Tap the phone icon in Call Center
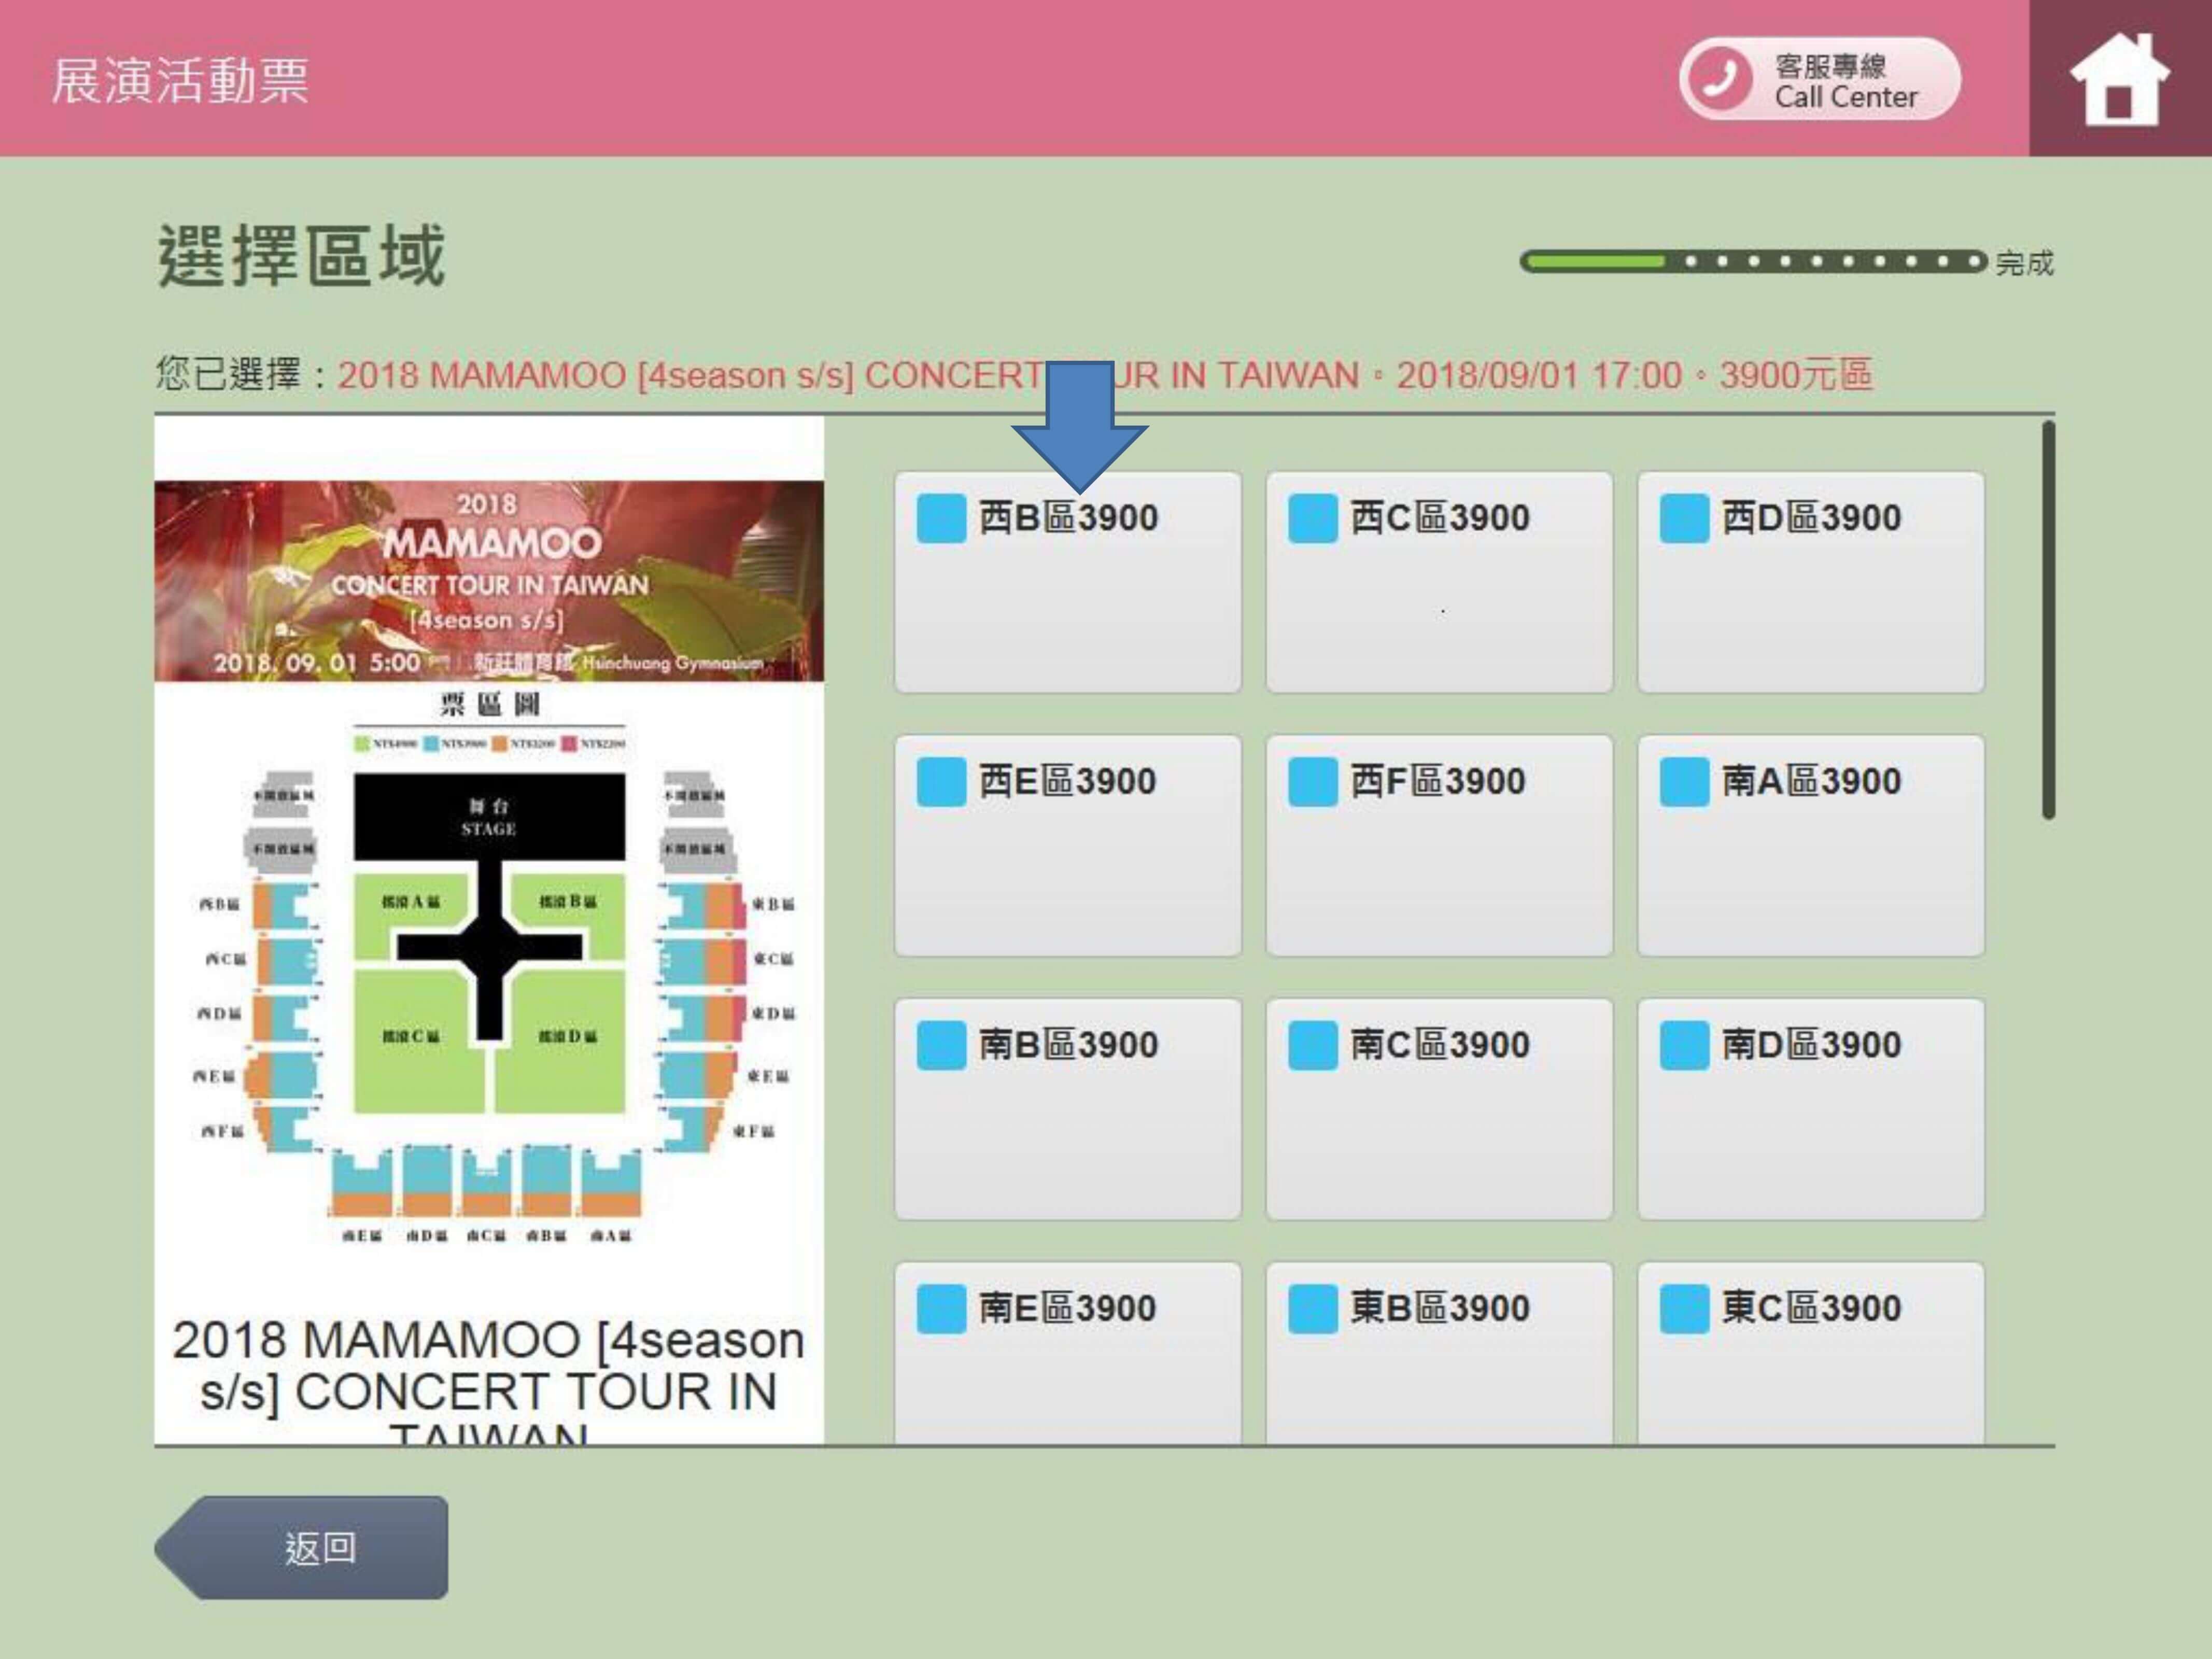 pos(1719,79)
